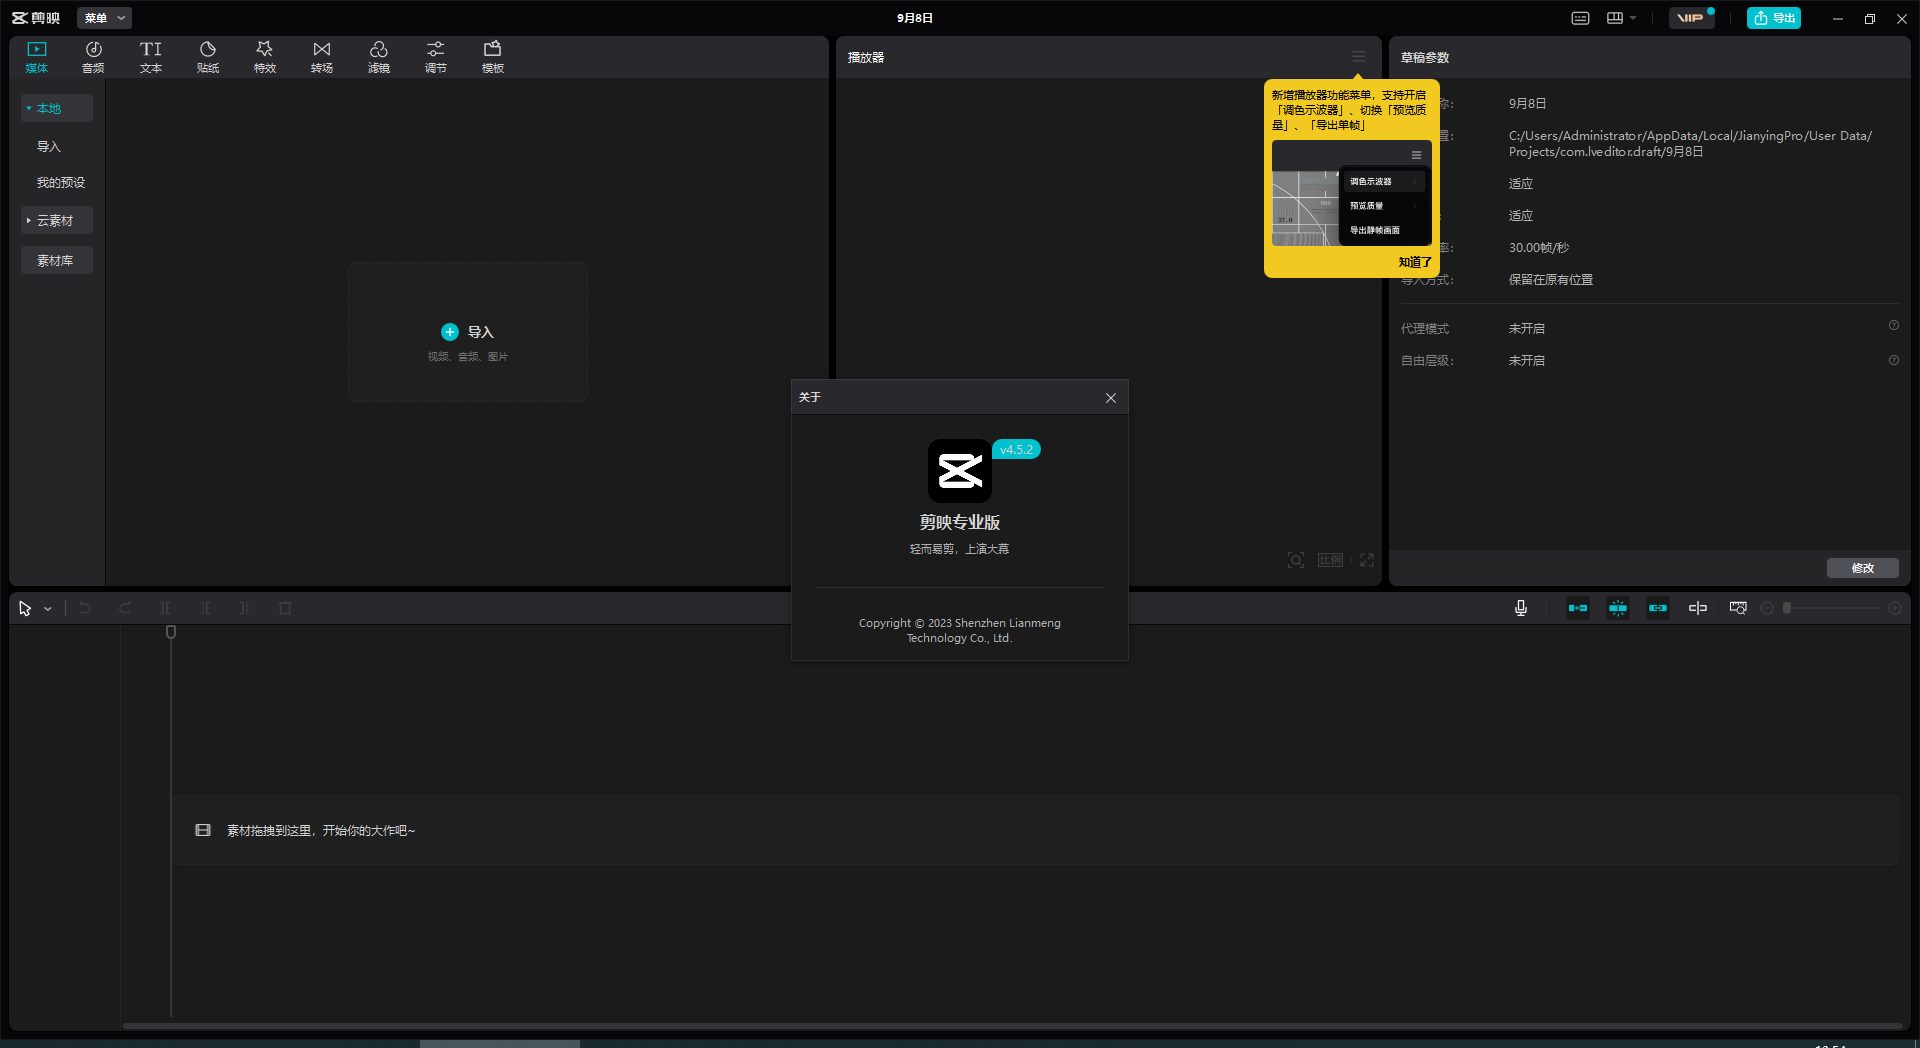1920x1048 pixels.
Task: Expand the selection tool dropdown arrow
Action: [x=47, y=609]
